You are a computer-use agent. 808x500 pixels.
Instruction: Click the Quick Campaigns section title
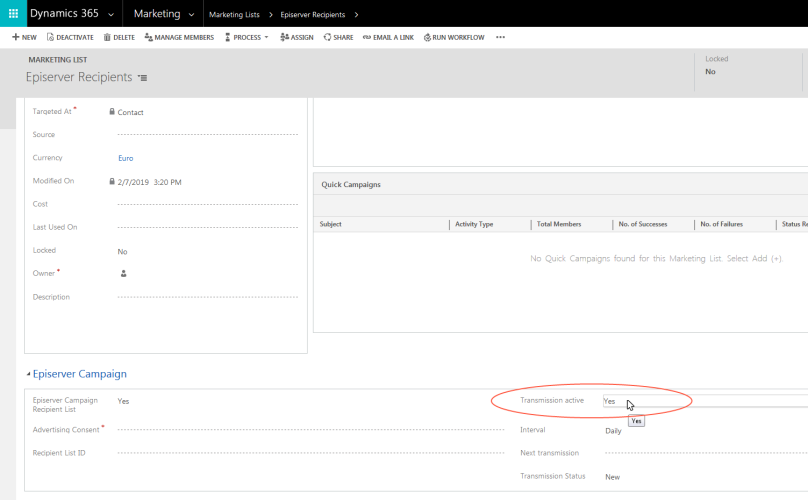click(x=351, y=185)
